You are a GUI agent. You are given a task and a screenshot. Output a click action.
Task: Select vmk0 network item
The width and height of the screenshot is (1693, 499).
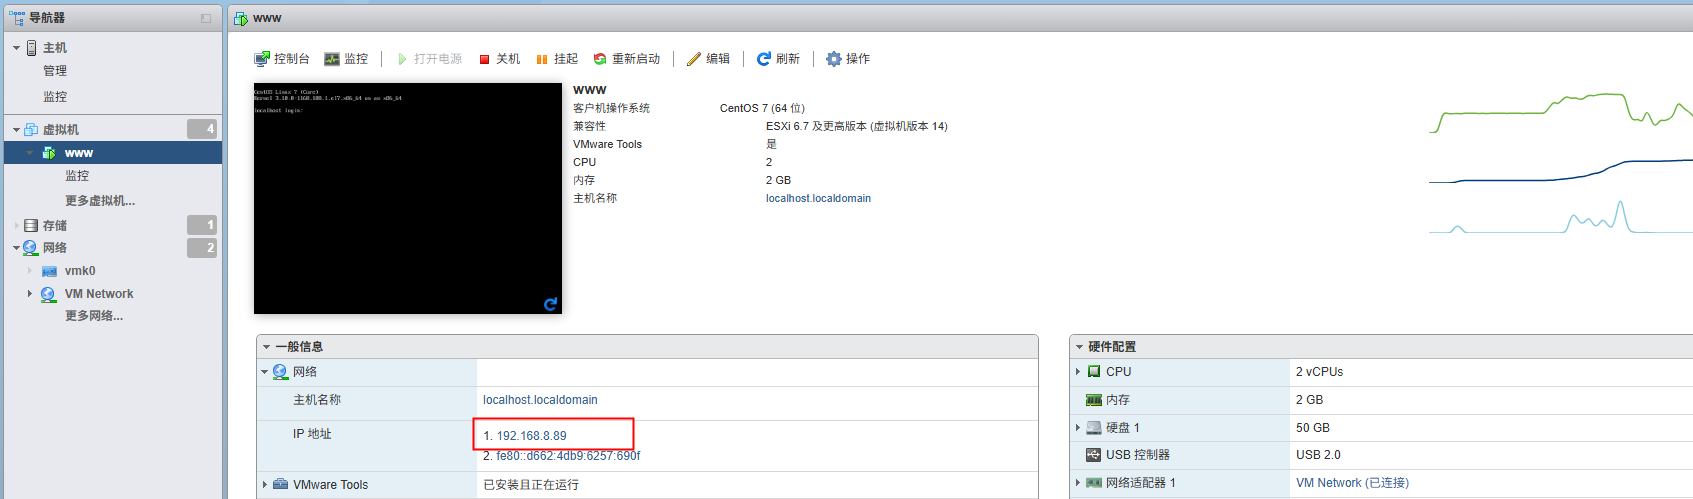[x=80, y=271]
